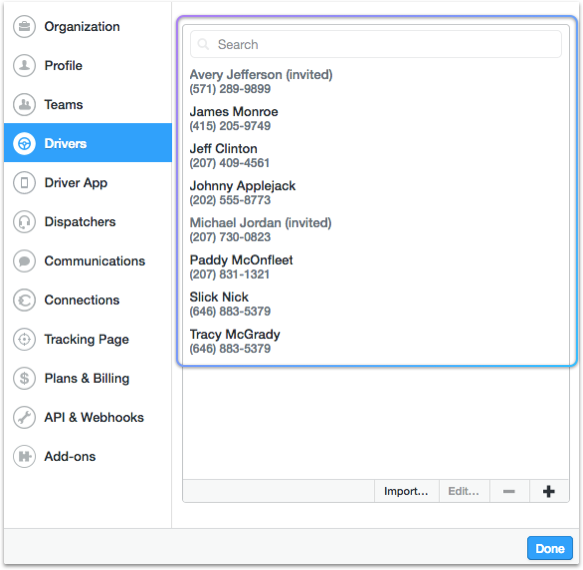
Task: Click the Add-ons puzzle piece icon
Action: click(x=24, y=456)
